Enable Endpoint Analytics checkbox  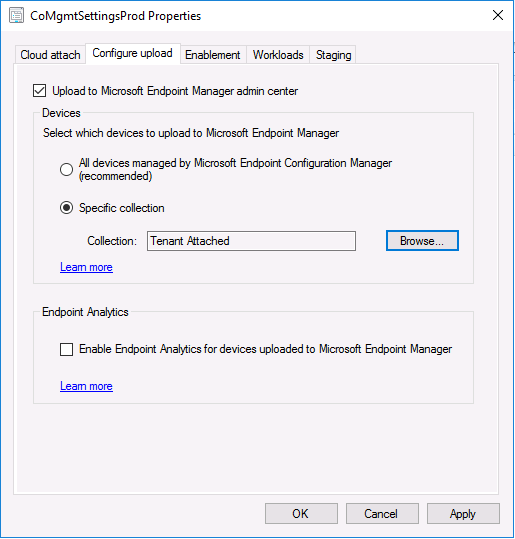[66, 349]
